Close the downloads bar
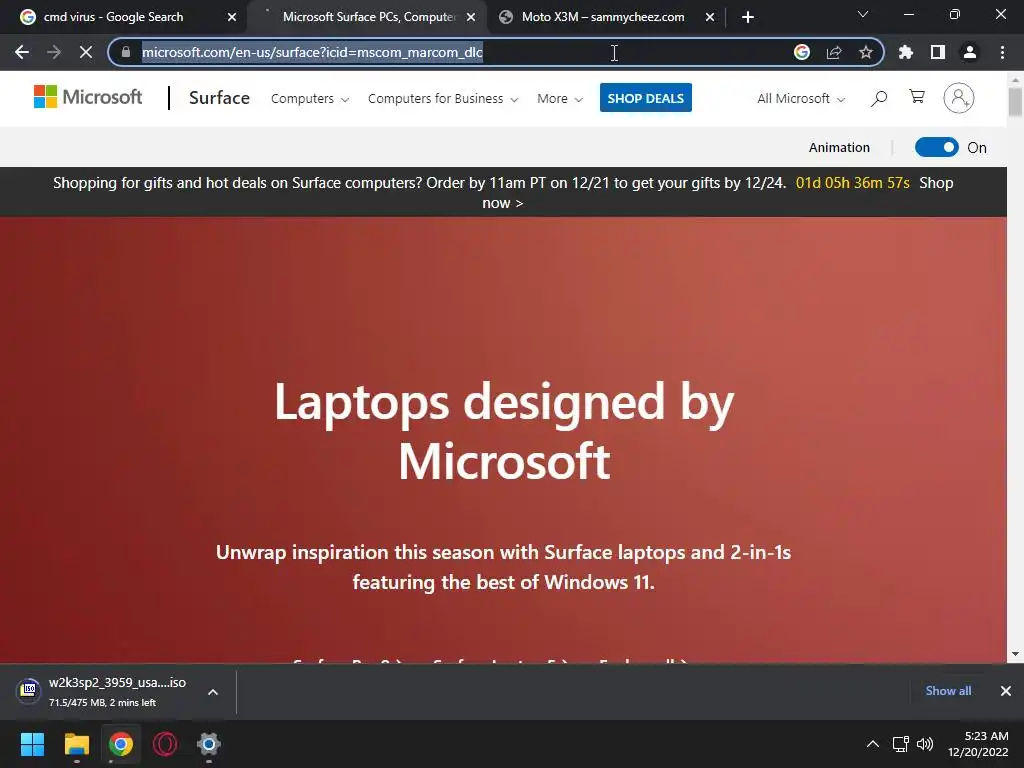The image size is (1024, 768). [x=1006, y=691]
